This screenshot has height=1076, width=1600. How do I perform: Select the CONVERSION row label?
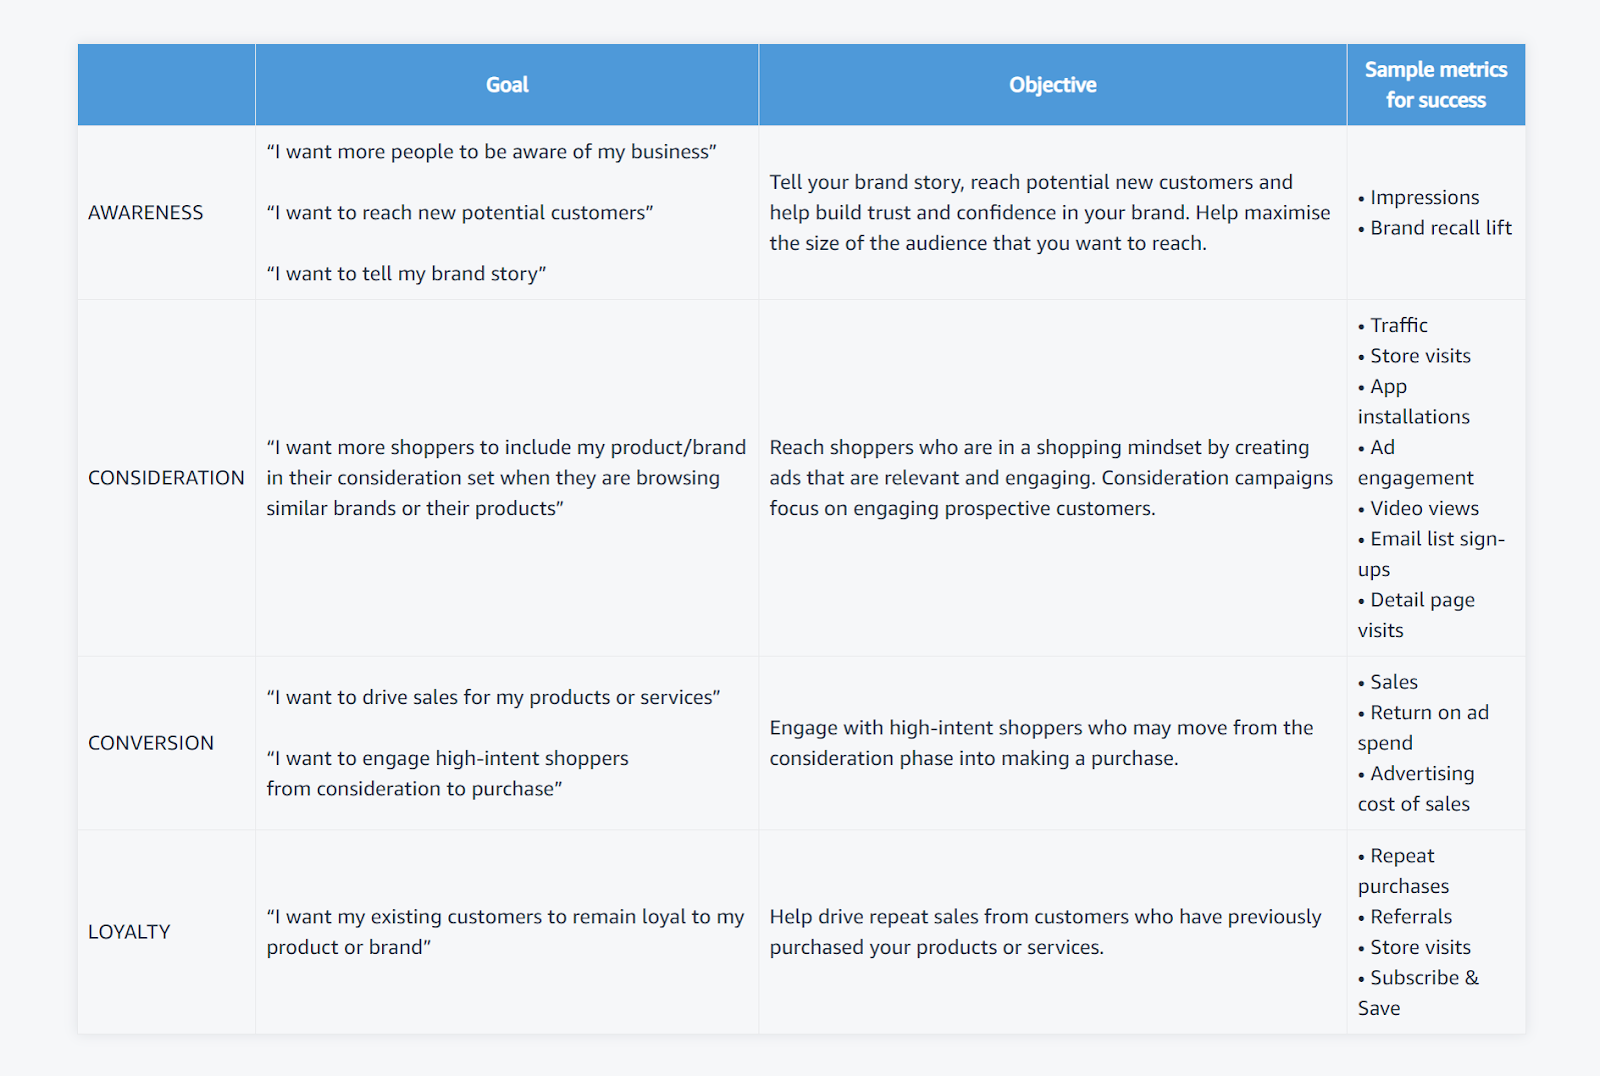point(151,743)
